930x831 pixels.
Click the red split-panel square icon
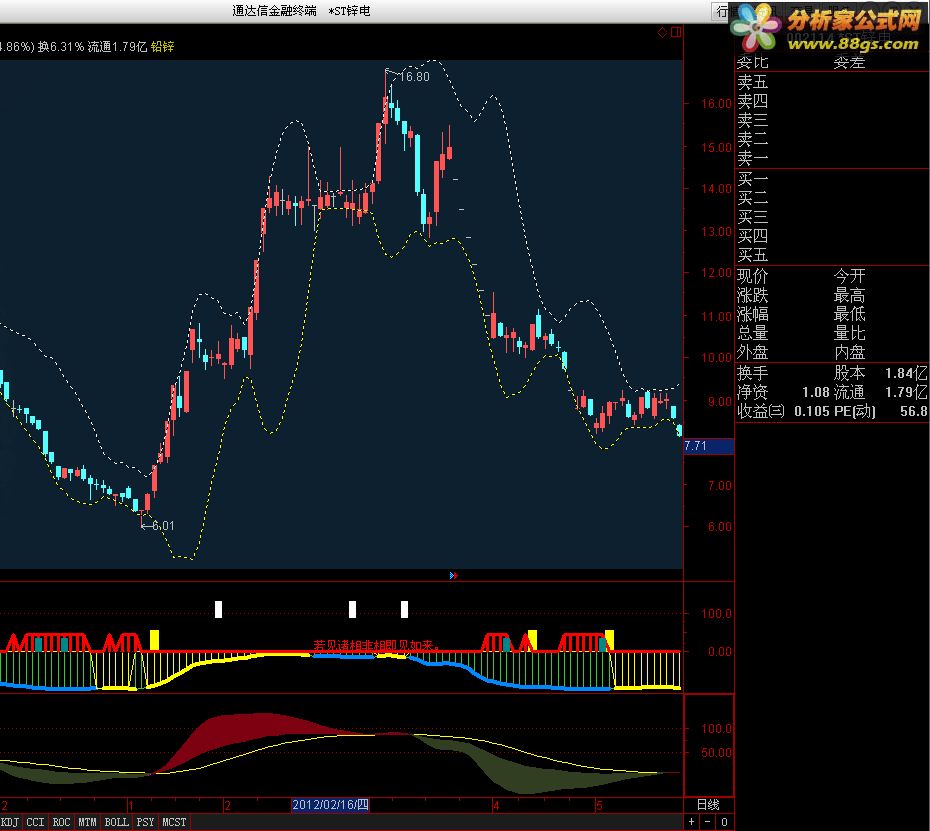676,32
